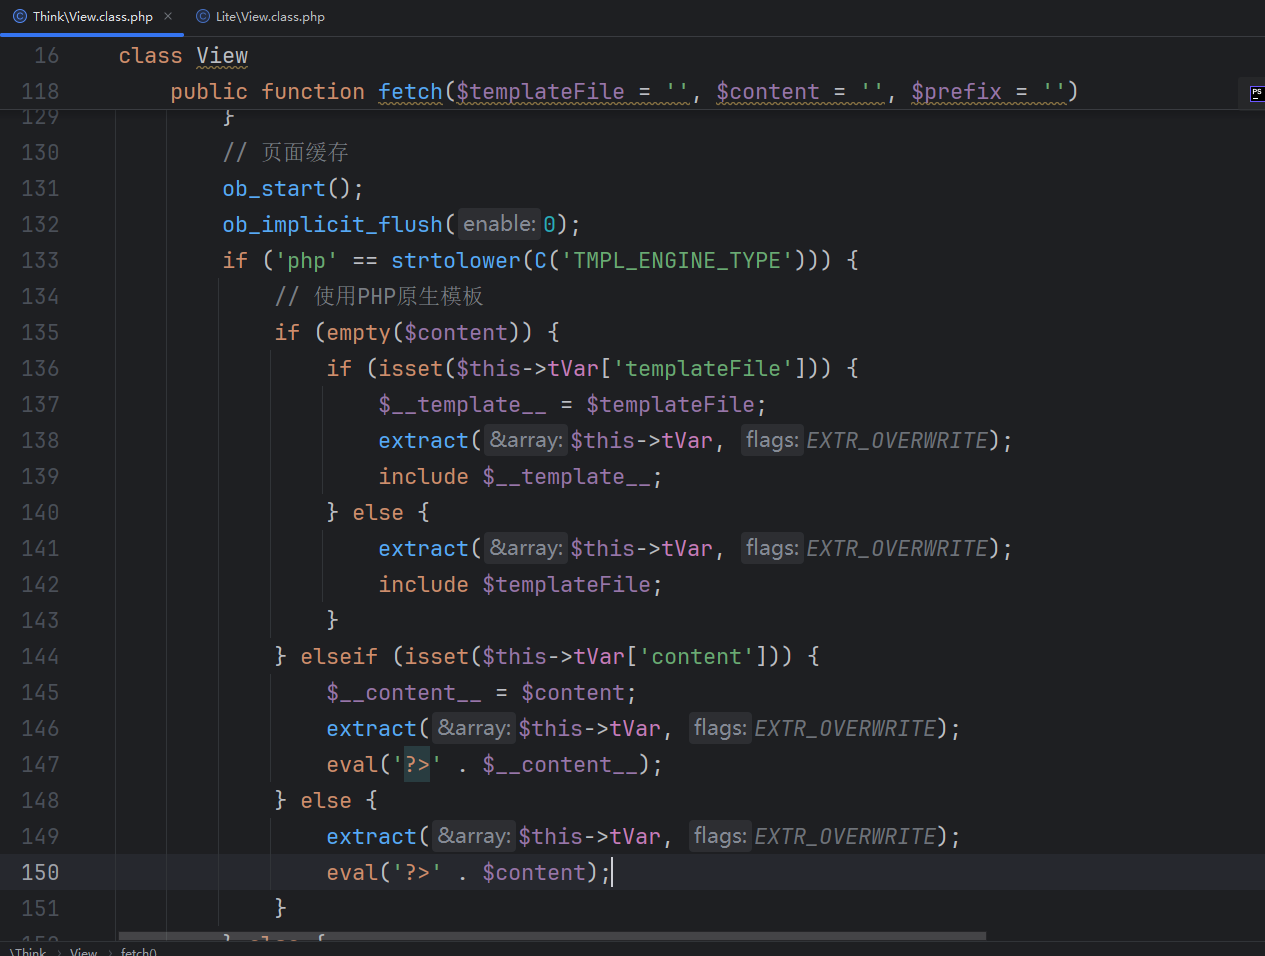The width and height of the screenshot is (1265, 956).
Task: Jump to sticky fetch function signature line
Action: pyautogui.click(x=410, y=92)
